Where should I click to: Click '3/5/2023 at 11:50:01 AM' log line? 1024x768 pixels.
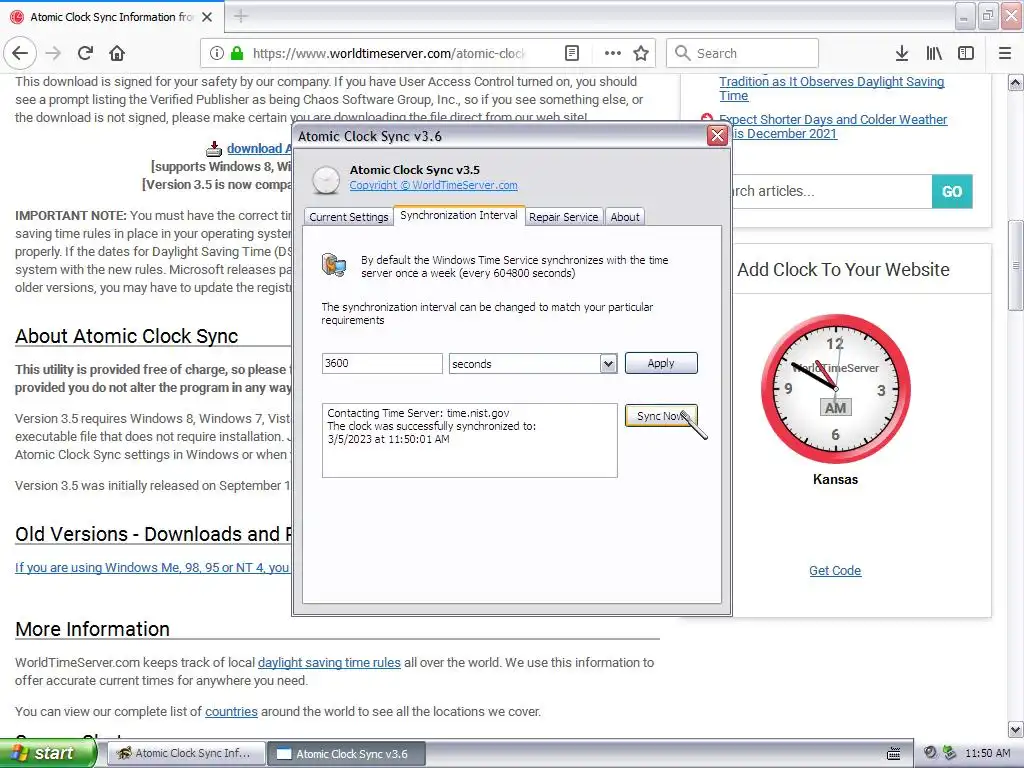click(388, 440)
